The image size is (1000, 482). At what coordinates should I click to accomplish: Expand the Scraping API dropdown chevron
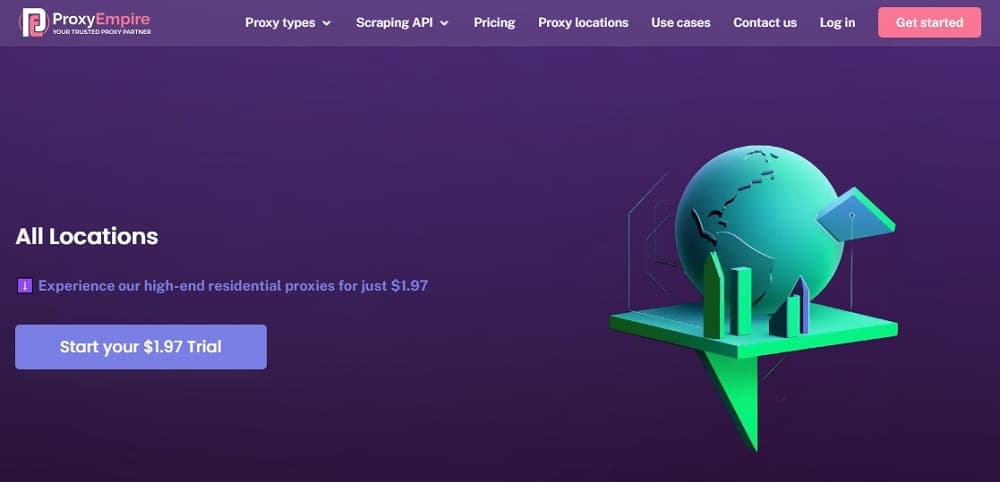tap(445, 23)
